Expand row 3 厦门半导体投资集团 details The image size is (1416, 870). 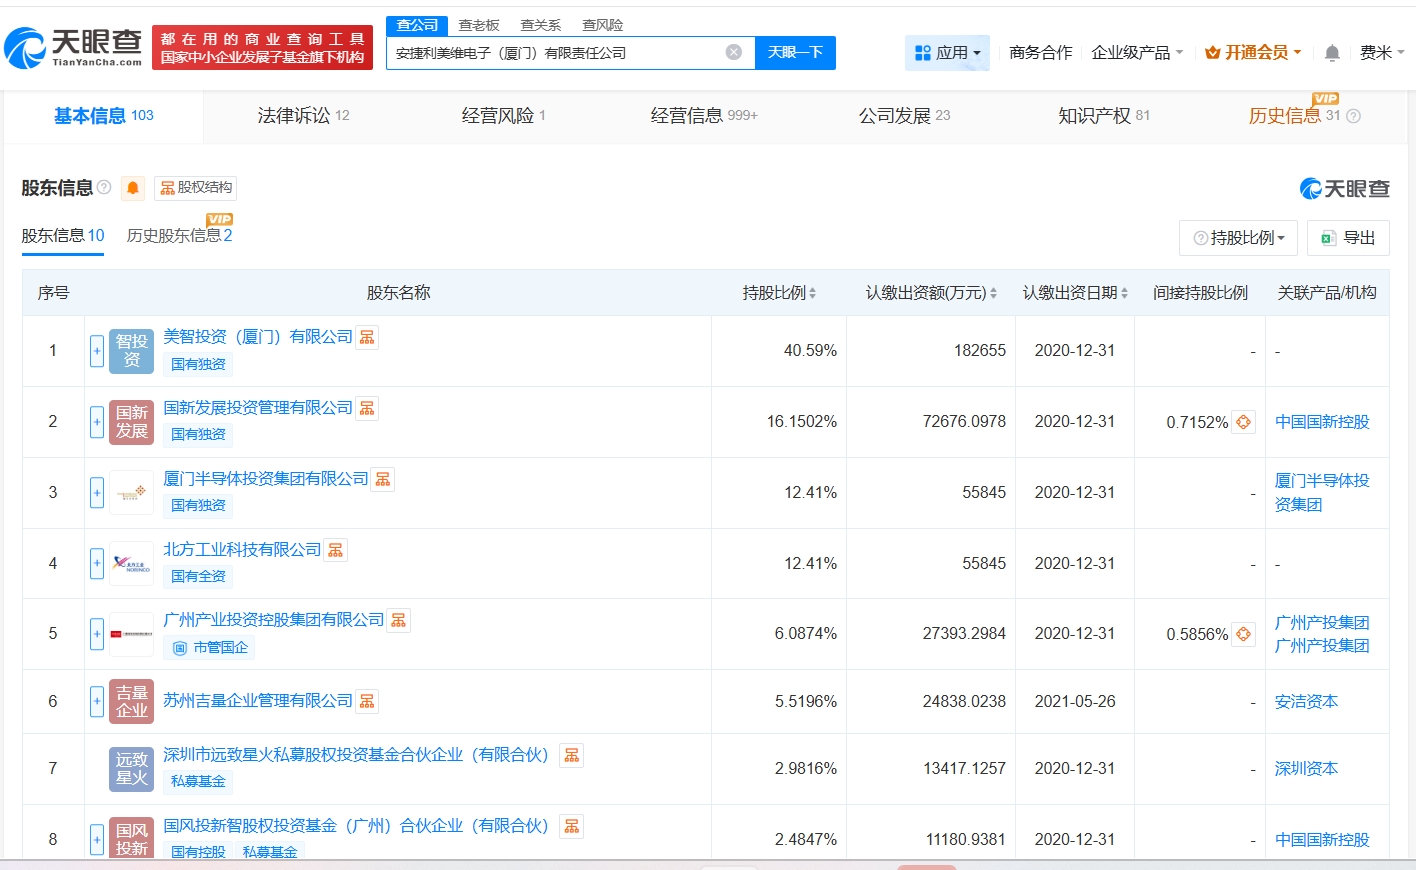pyautogui.click(x=97, y=493)
